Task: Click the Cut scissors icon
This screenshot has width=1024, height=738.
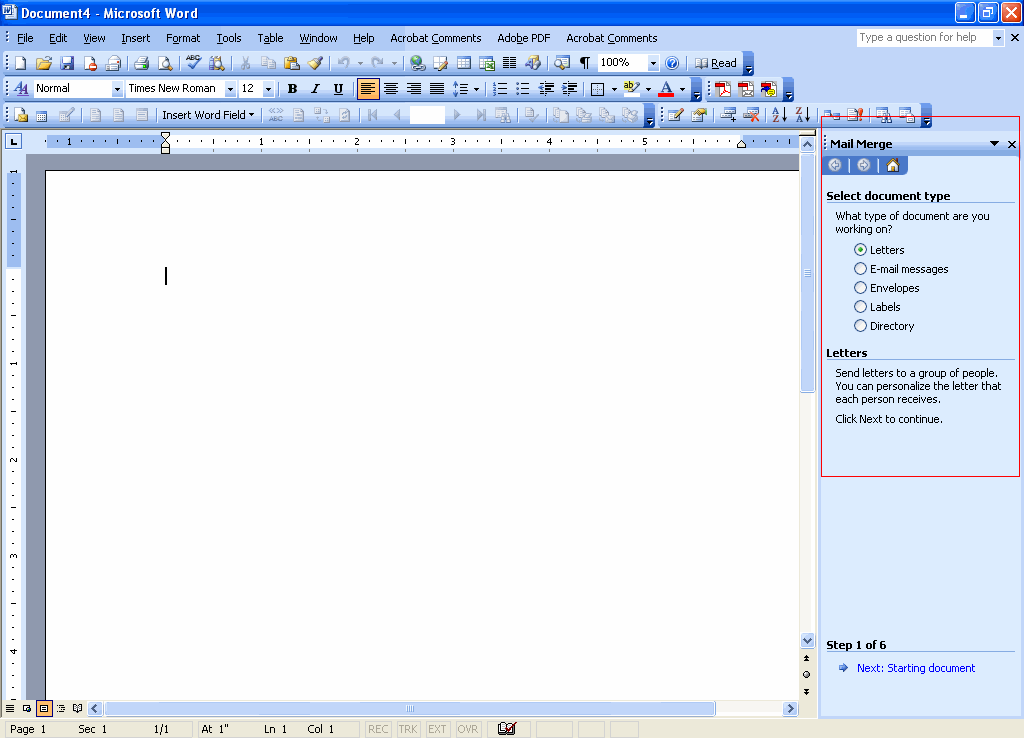Action: pyautogui.click(x=246, y=63)
